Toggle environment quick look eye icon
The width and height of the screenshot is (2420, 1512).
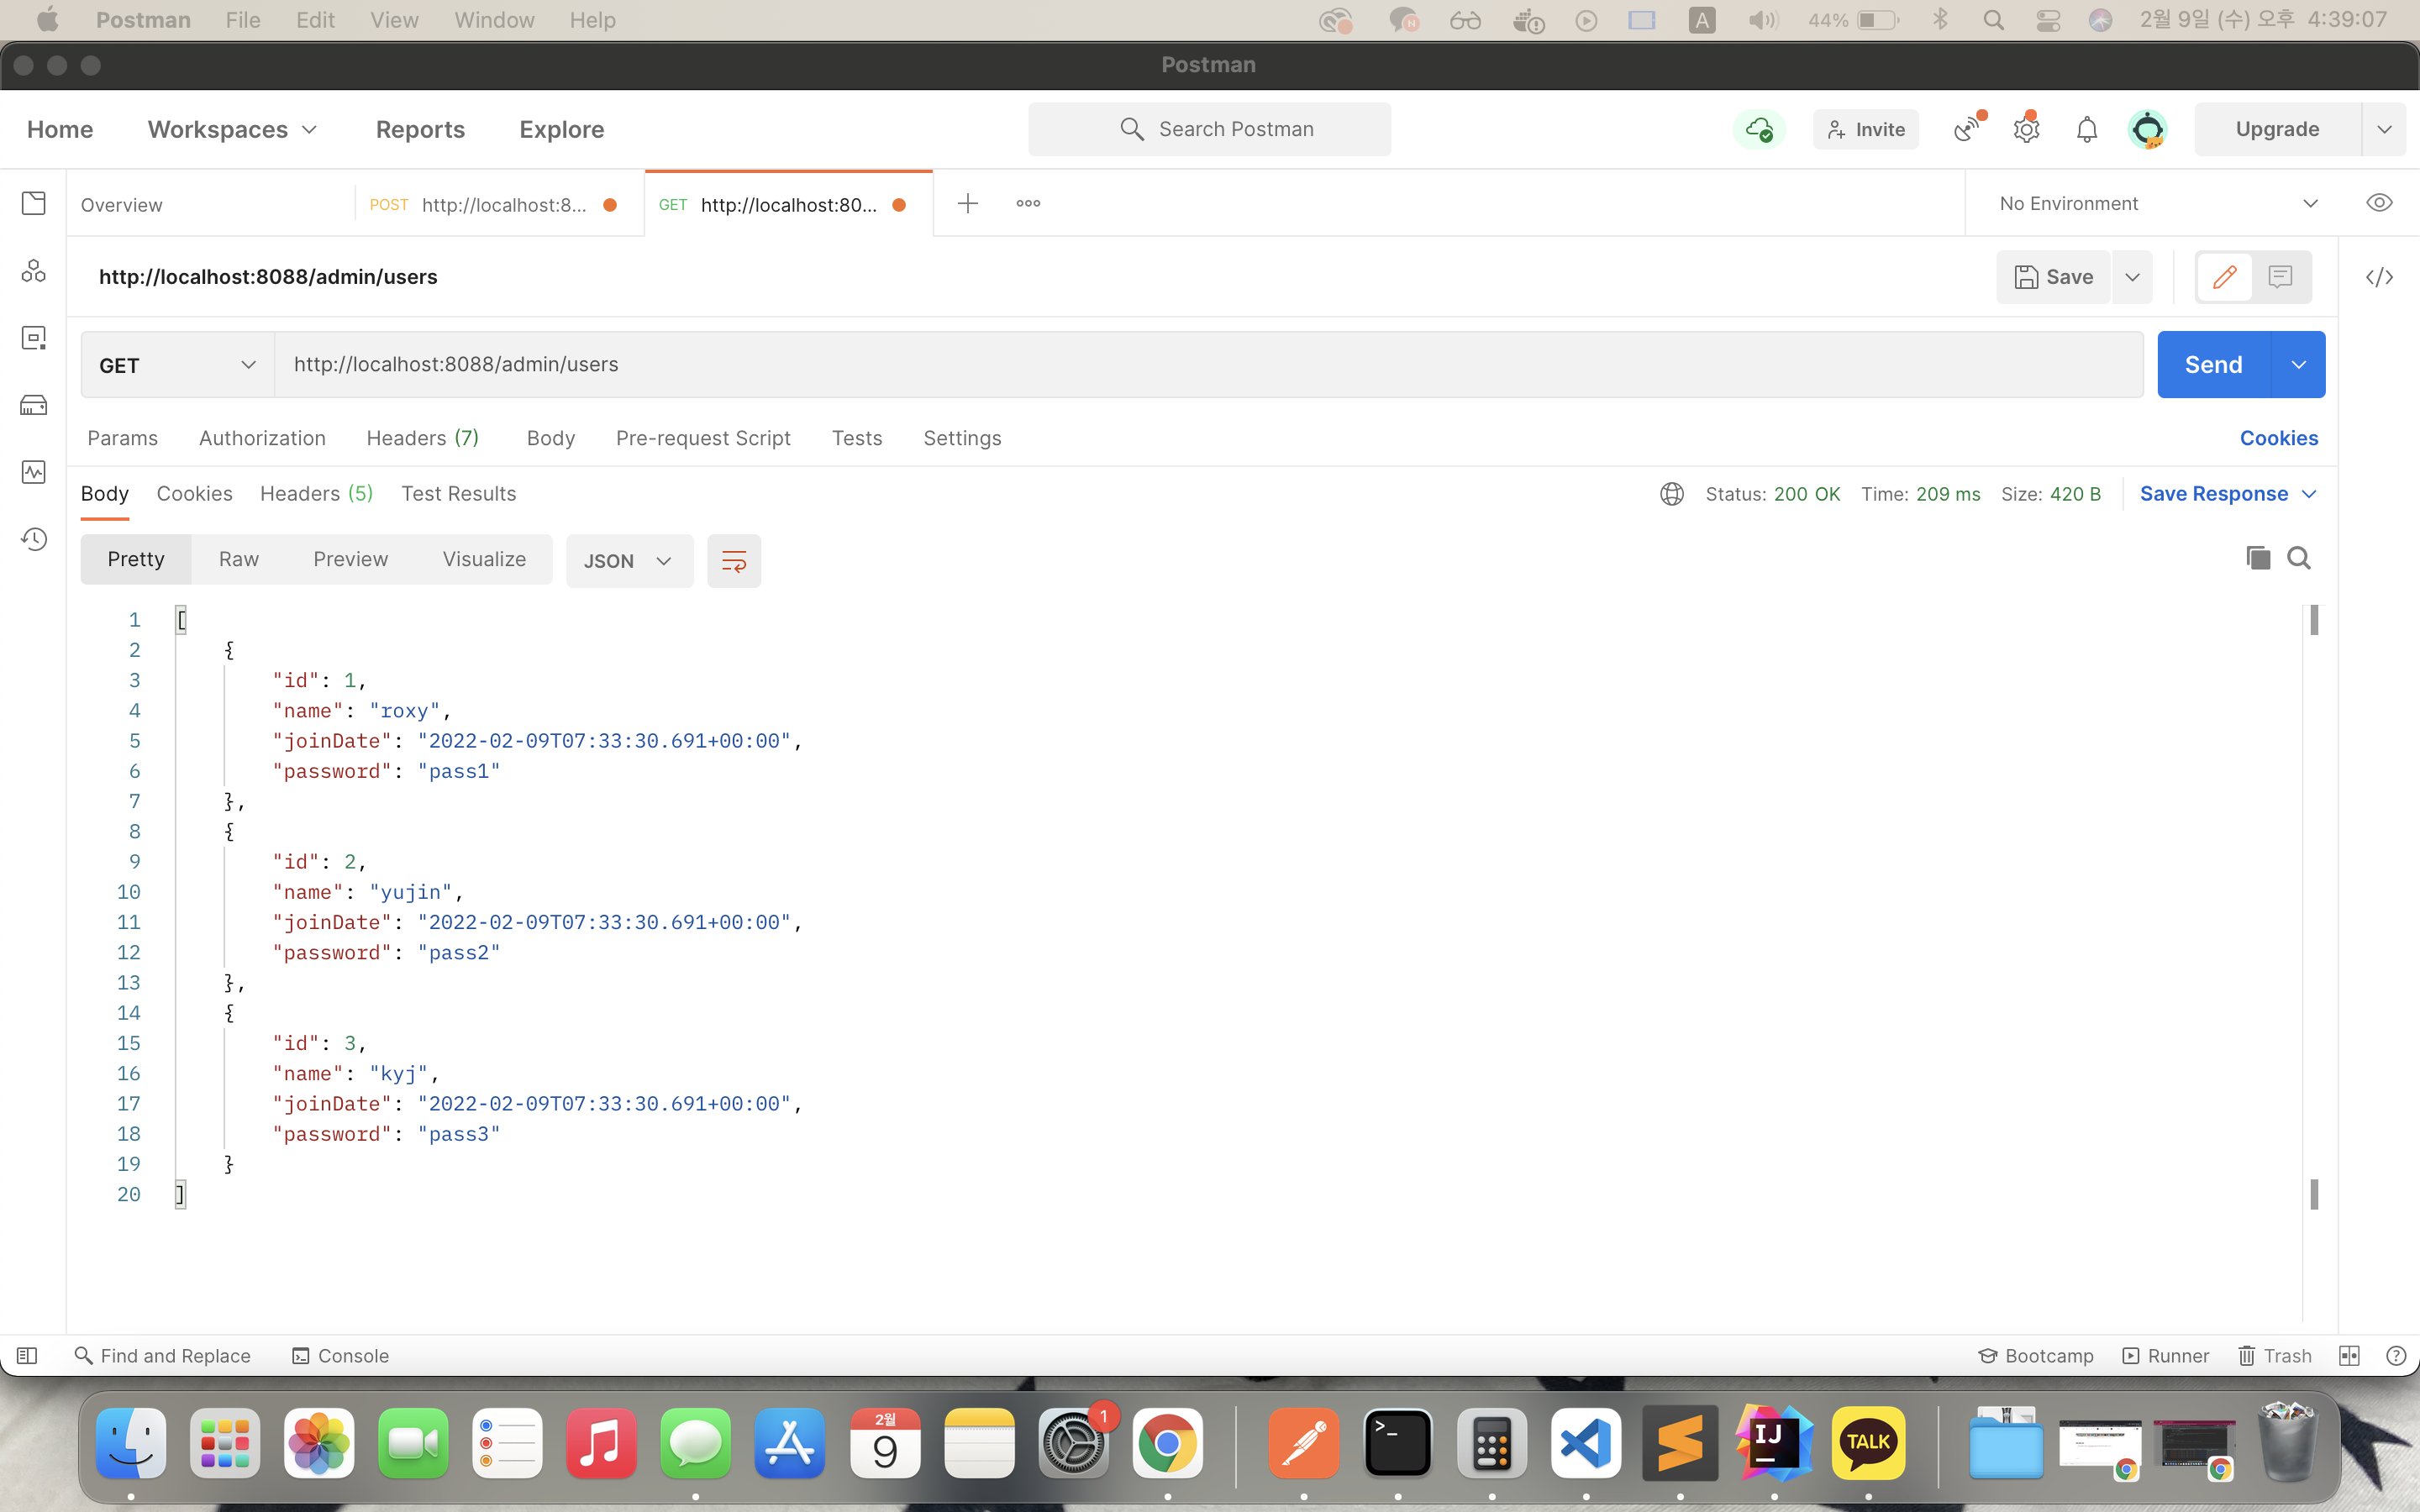[2379, 203]
